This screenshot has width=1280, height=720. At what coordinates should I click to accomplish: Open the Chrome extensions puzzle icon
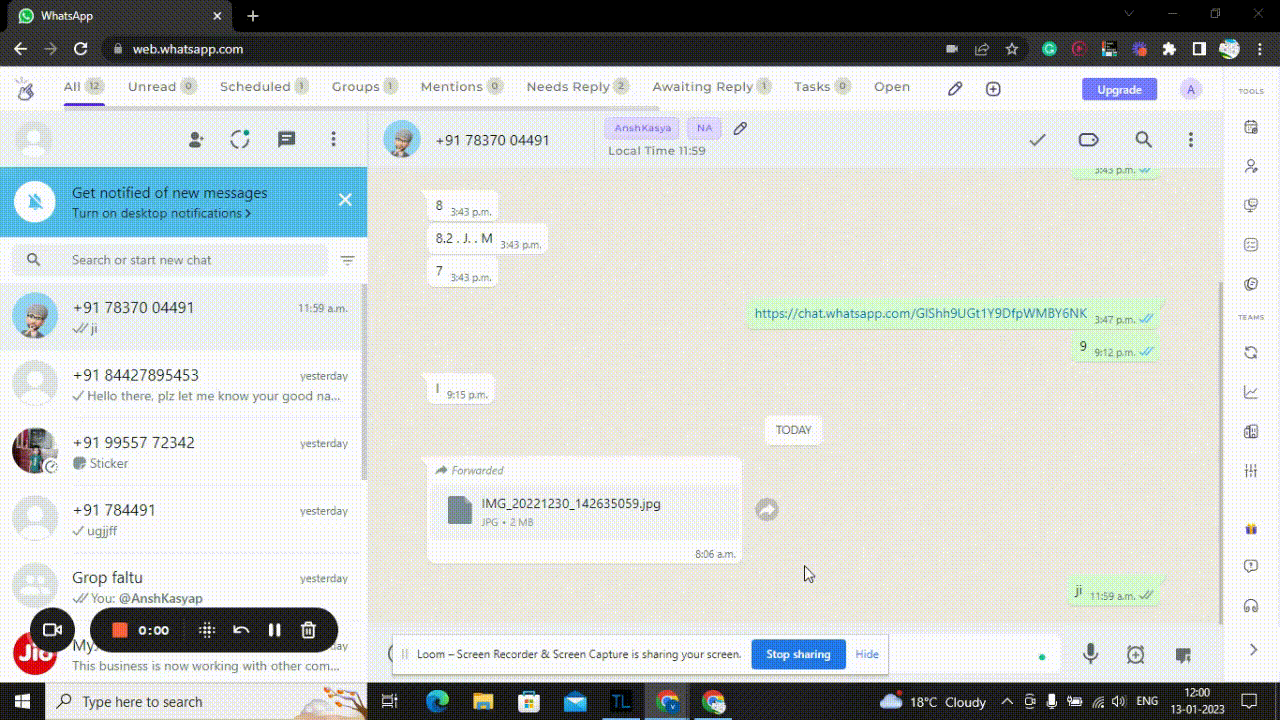point(1168,49)
